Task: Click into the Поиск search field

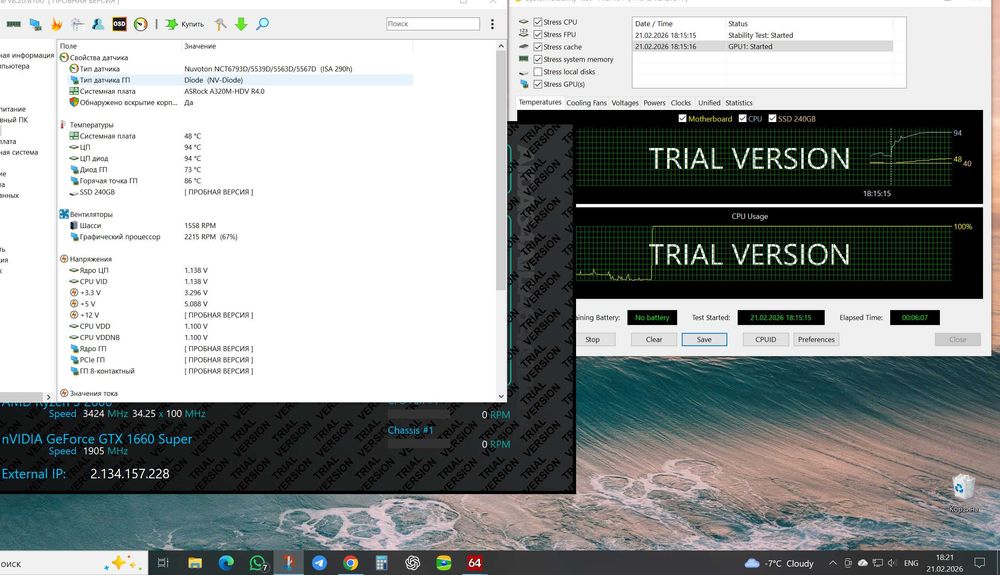Action: click(430, 23)
